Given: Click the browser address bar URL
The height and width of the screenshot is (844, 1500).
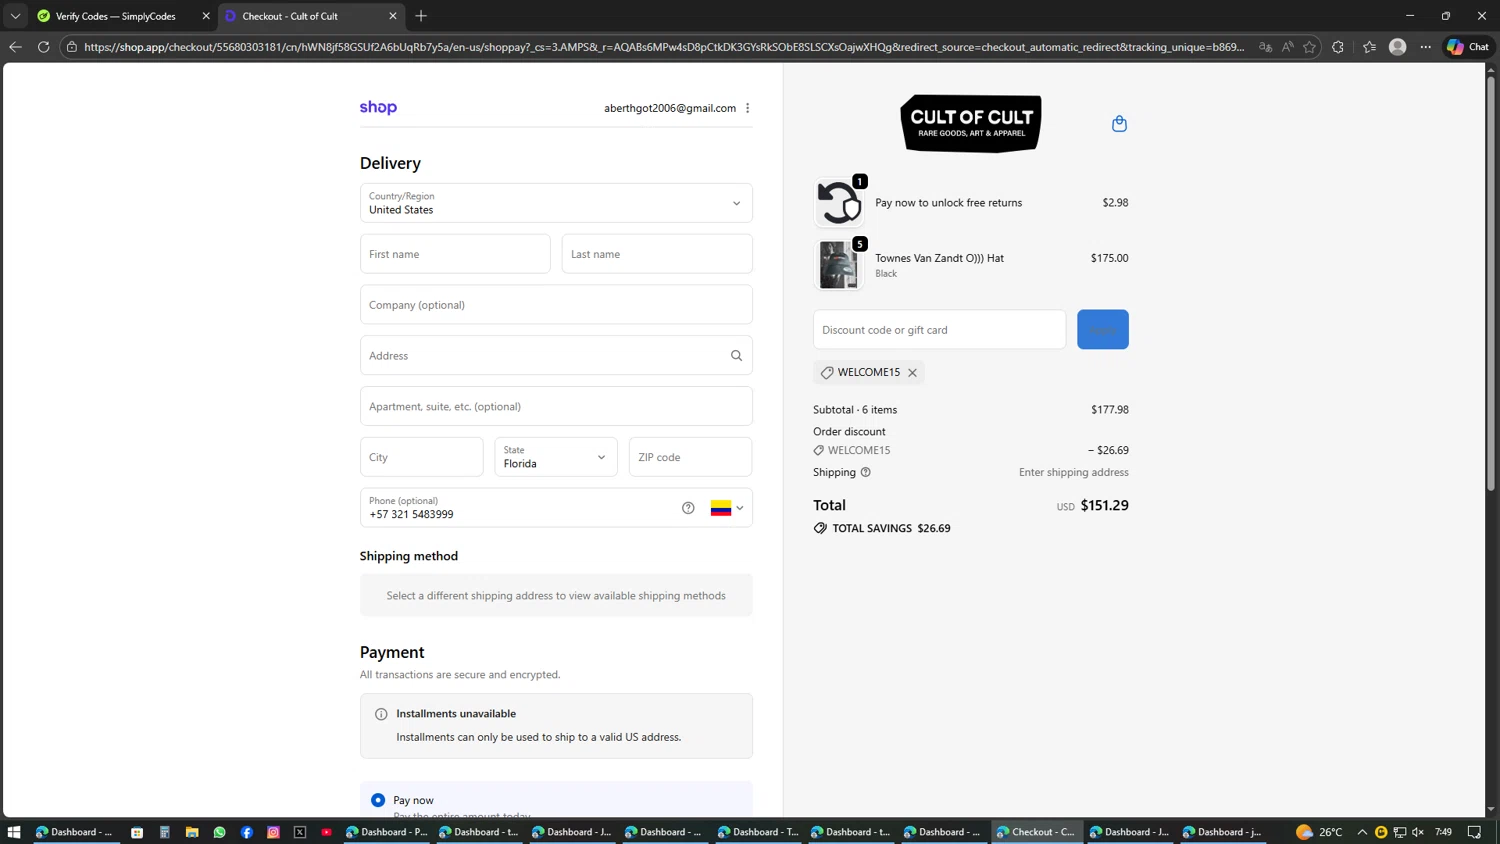Looking at the screenshot, I should click(x=664, y=47).
